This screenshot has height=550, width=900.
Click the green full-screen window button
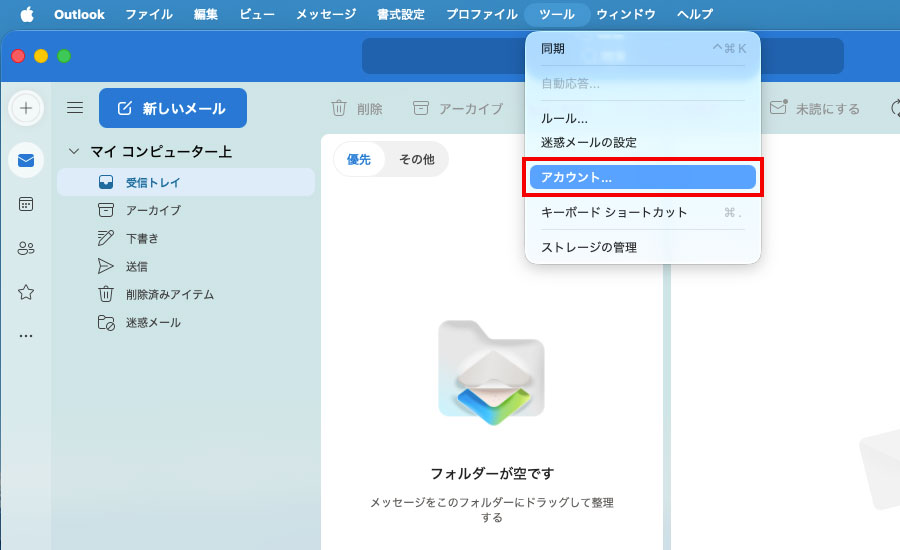pyautogui.click(x=64, y=56)
